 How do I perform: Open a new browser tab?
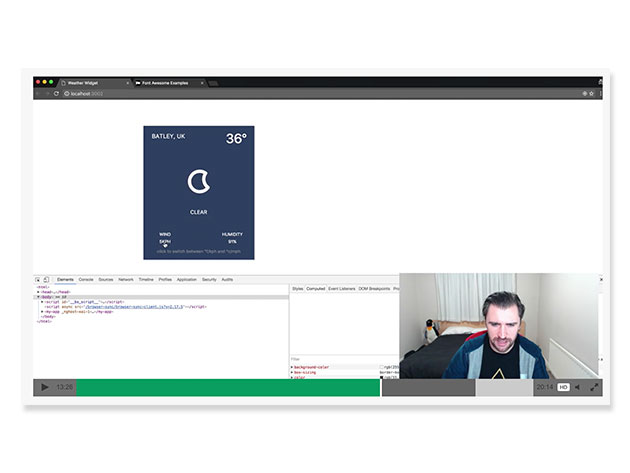pos(213,83)
